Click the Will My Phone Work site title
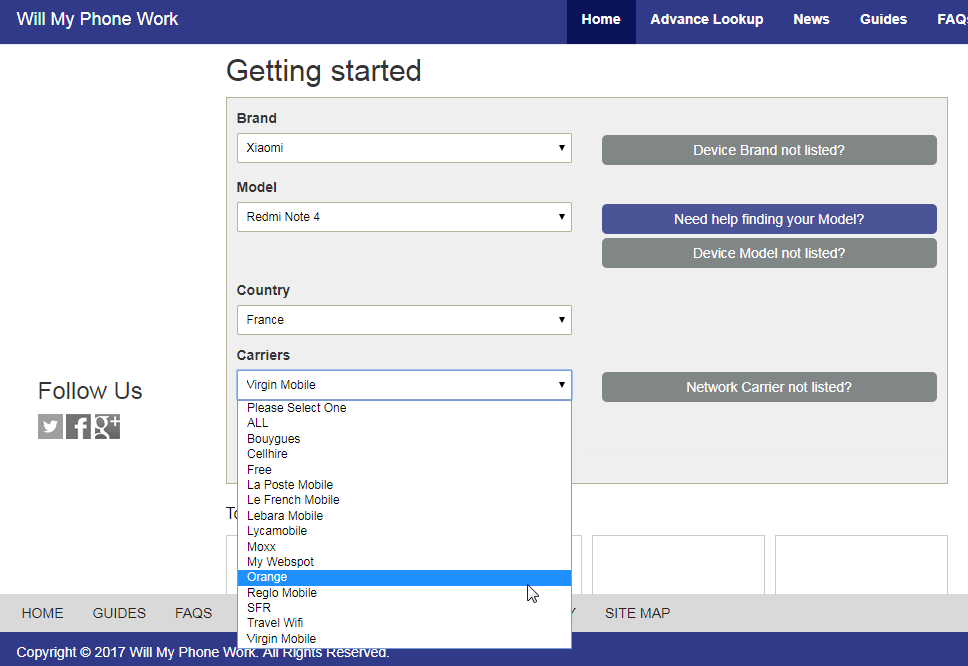The image size is (968, 666). 98,19
